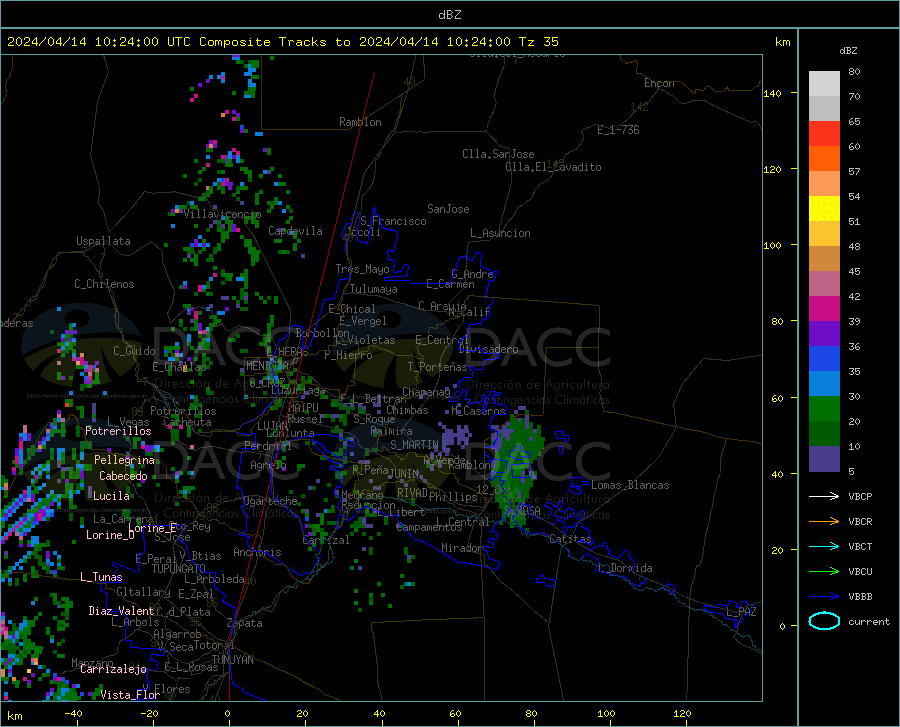Click the Mirador place label
This screenshot has height=727, width=900.
[x=461, y=548]
